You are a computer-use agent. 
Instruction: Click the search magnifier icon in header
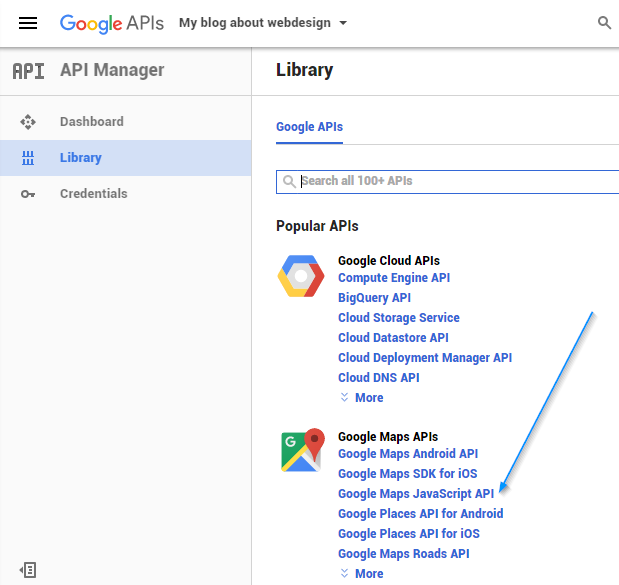(x=604, y=23)
